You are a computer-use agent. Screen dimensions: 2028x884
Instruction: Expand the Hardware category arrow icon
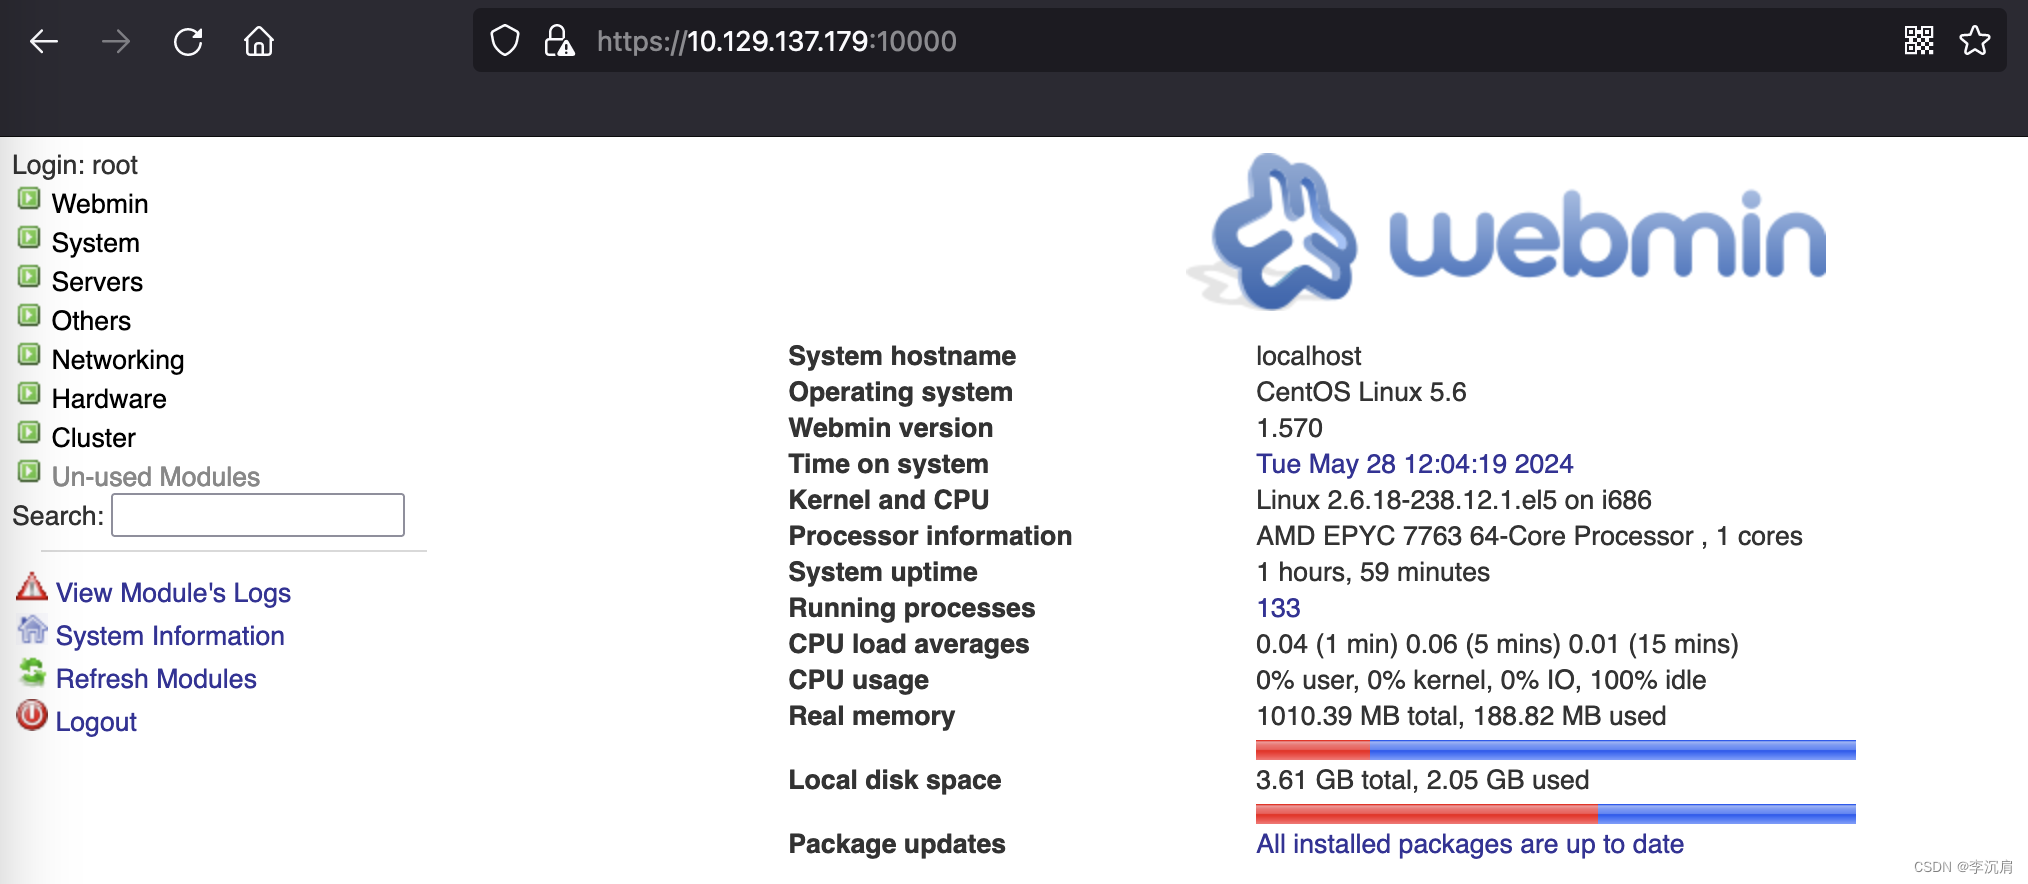pyautogui.click(x=30, y=394)
